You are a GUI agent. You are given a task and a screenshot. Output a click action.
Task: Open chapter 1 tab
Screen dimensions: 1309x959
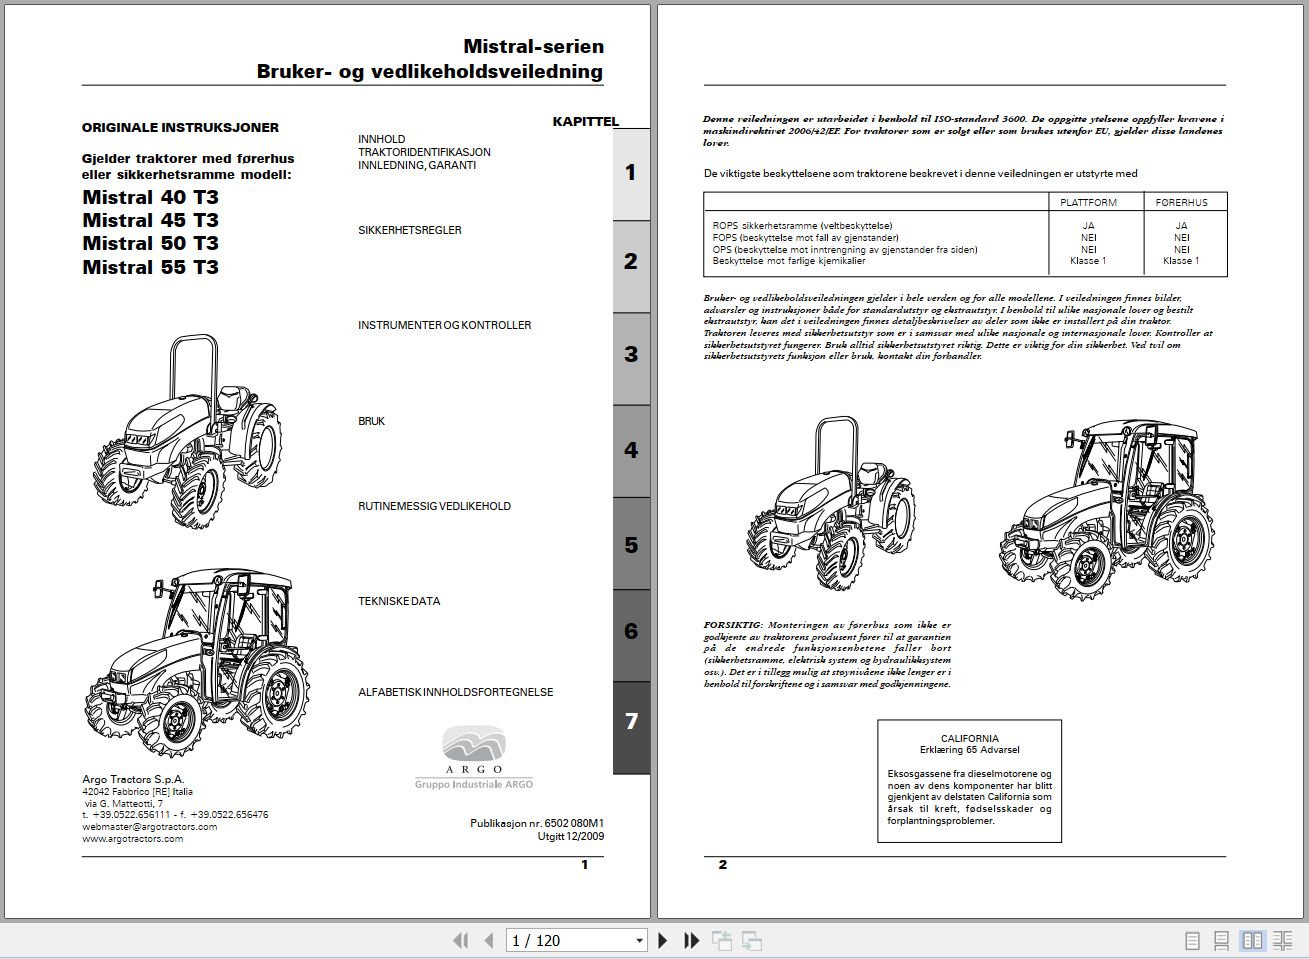631,174
